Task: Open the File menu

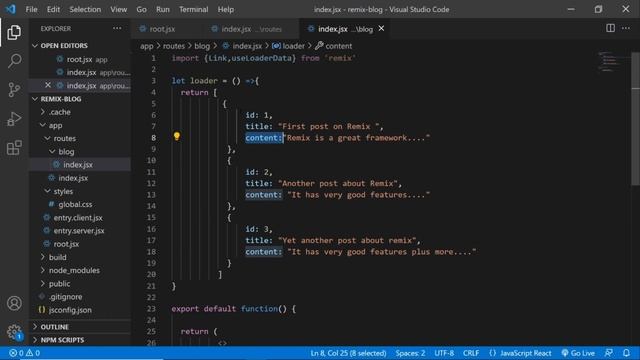Action: pyautogui.click(x=31, y=9)
